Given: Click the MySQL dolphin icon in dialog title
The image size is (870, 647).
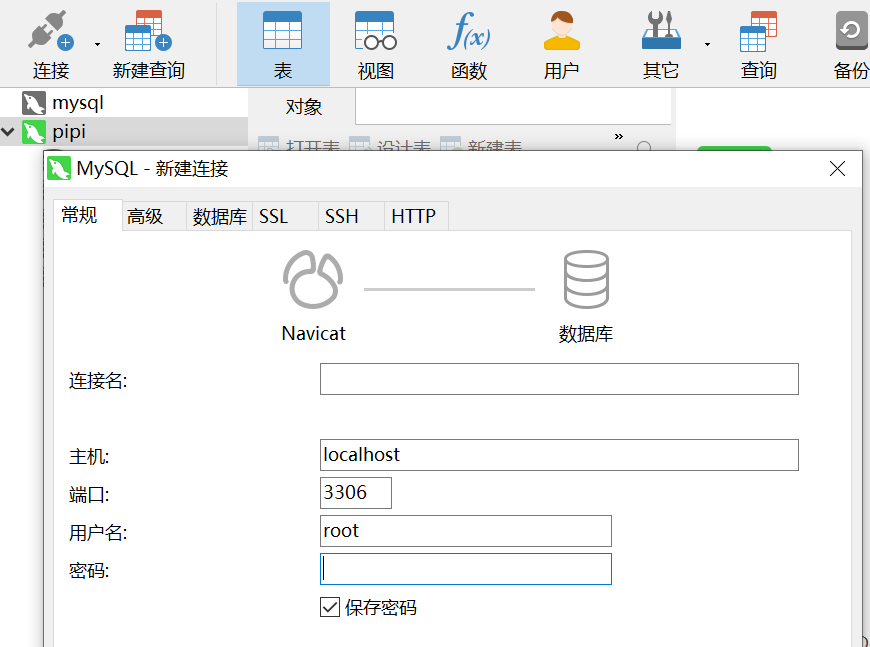Looking at the screenshot, I should [x=59, y=168].
